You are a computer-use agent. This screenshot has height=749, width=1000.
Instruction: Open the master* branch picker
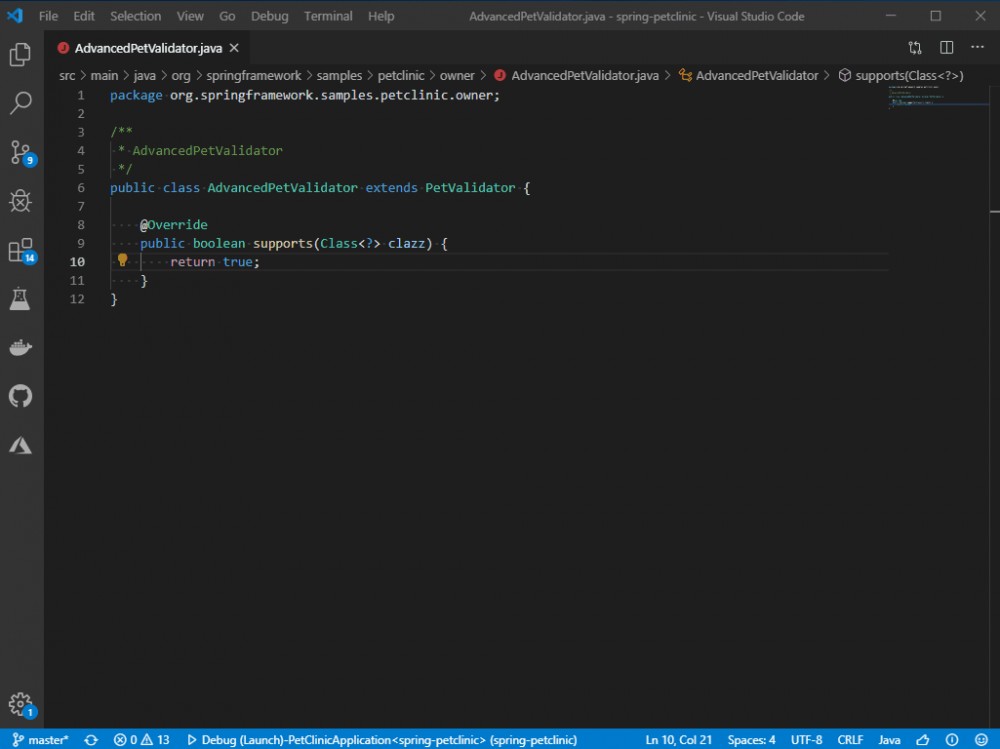[38, 739]
